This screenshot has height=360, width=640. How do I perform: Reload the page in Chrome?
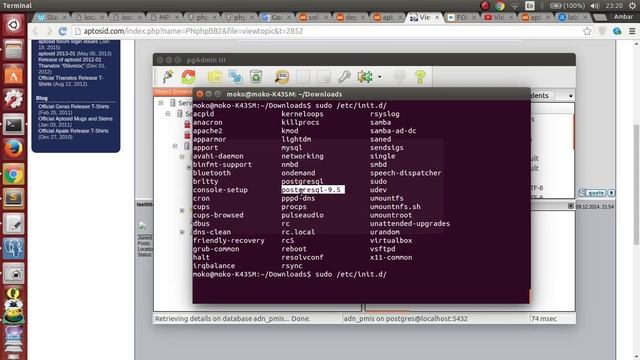[x=62, y=31]
